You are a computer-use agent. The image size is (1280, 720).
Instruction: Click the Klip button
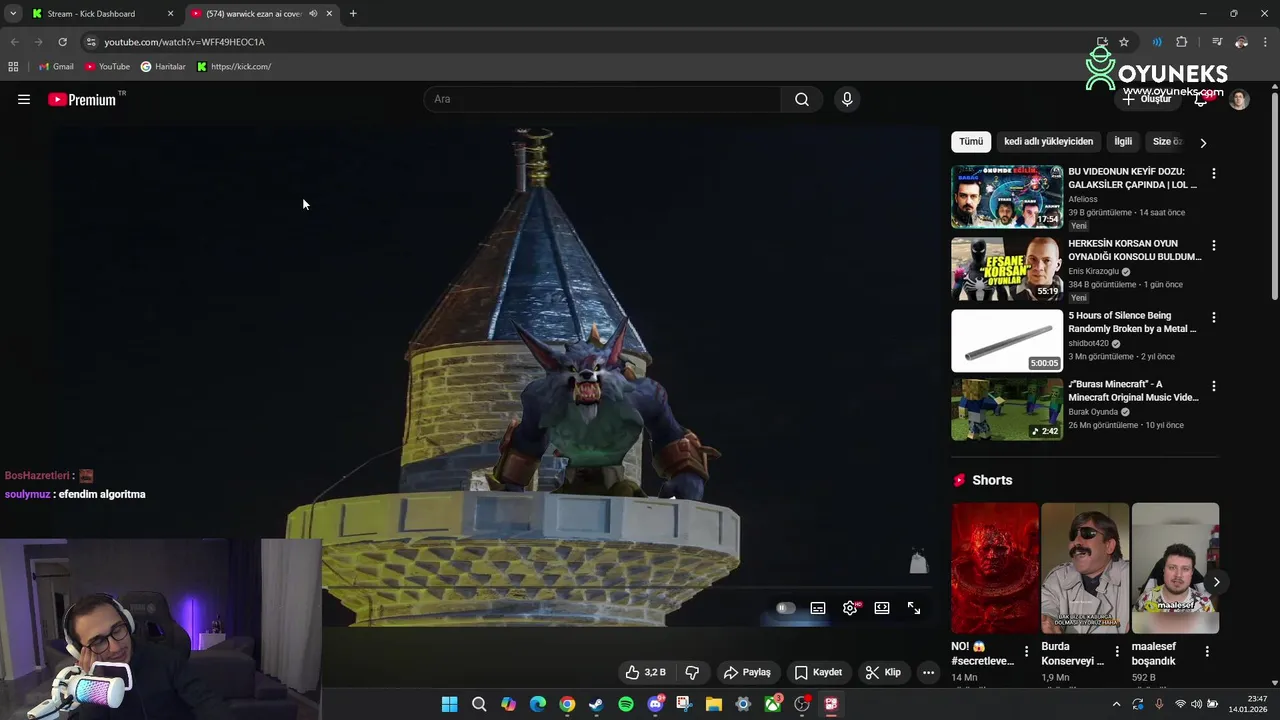(883, 672)
